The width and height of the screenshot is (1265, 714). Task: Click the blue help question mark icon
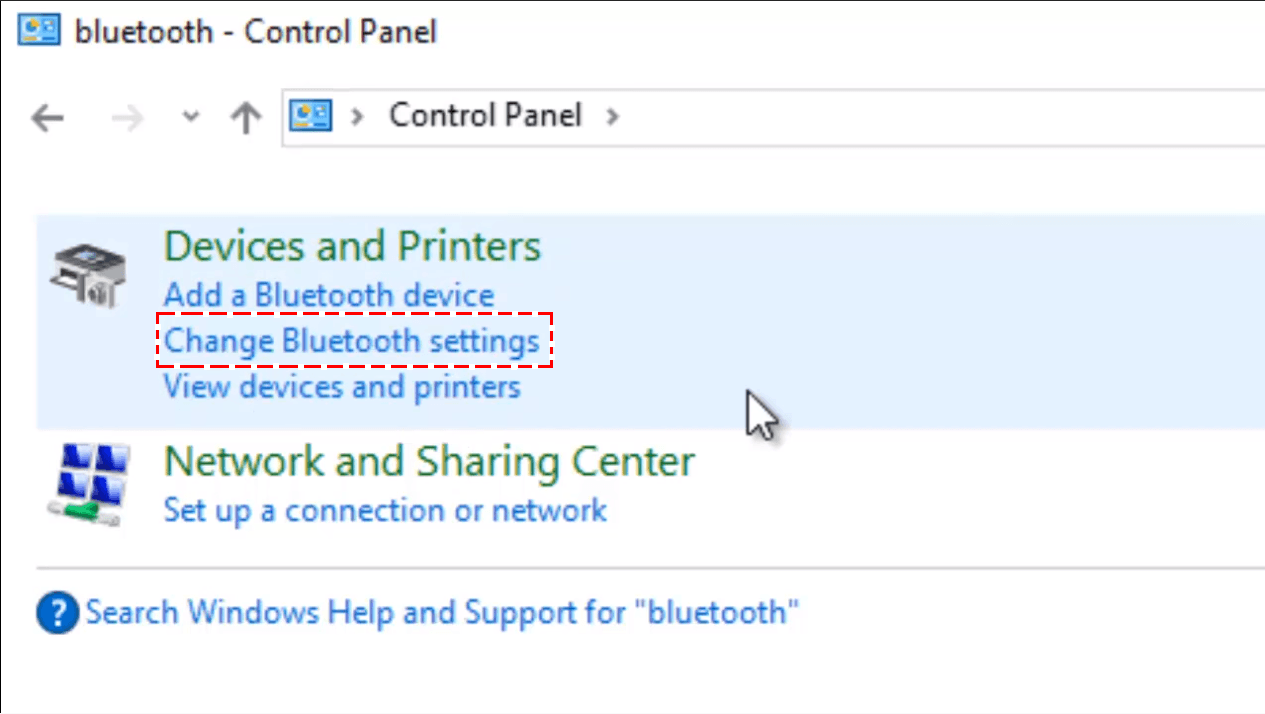tap(57, 612)
